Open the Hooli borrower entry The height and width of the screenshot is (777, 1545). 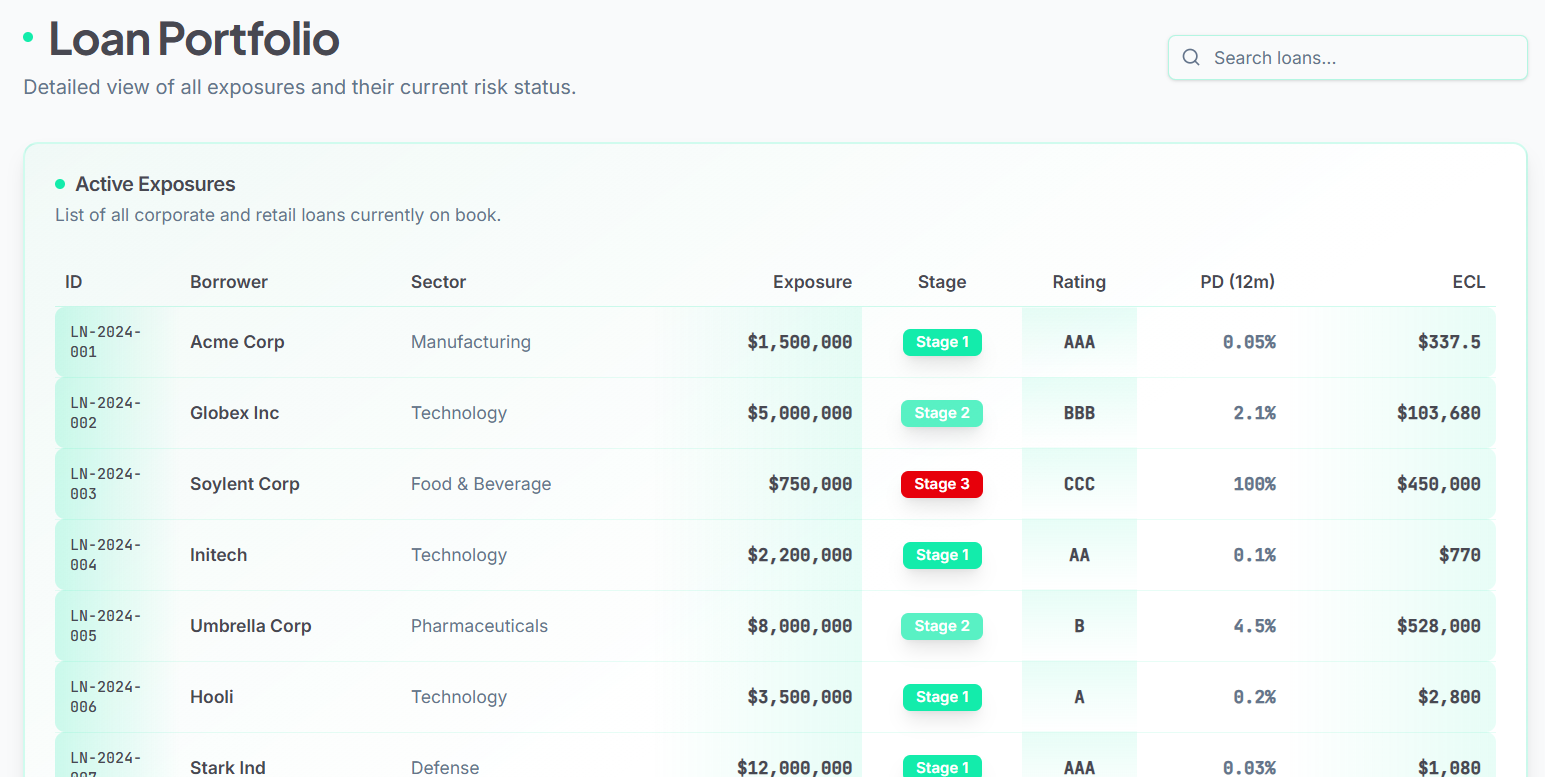pos(212,697)
